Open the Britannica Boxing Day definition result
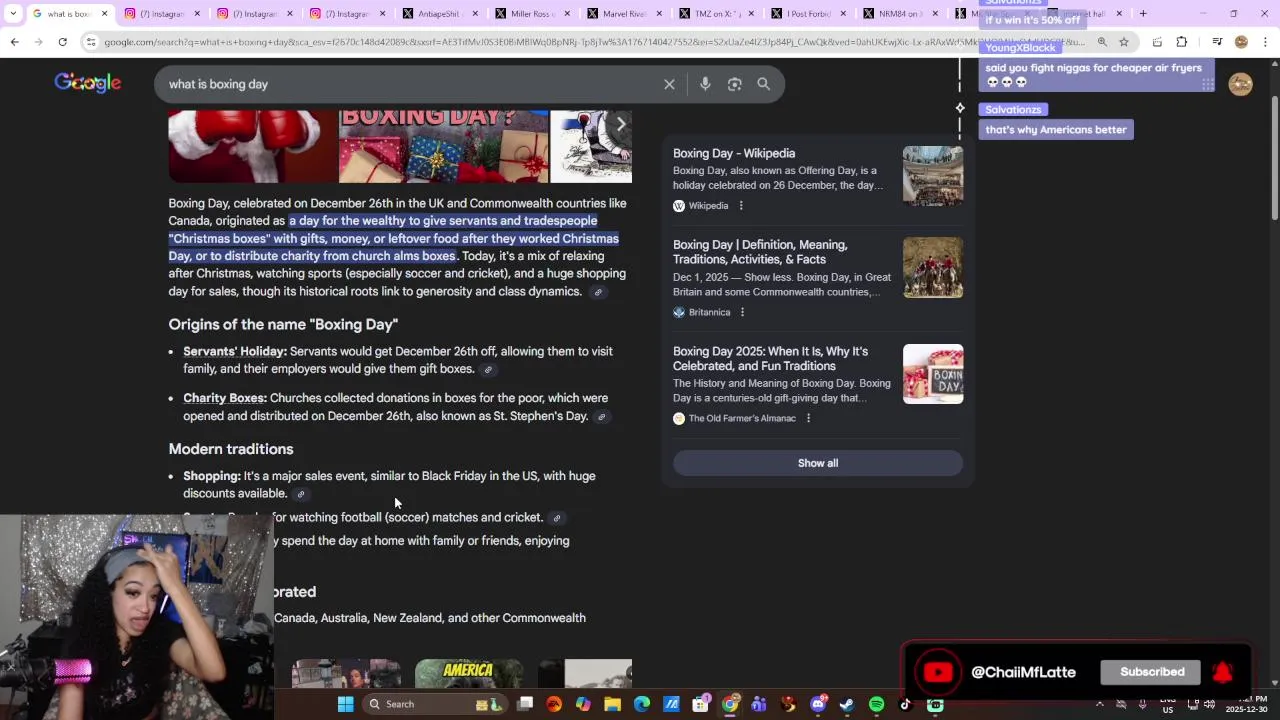The width and height of the screenshot is (1280, 720). click(x=760, y=252)
